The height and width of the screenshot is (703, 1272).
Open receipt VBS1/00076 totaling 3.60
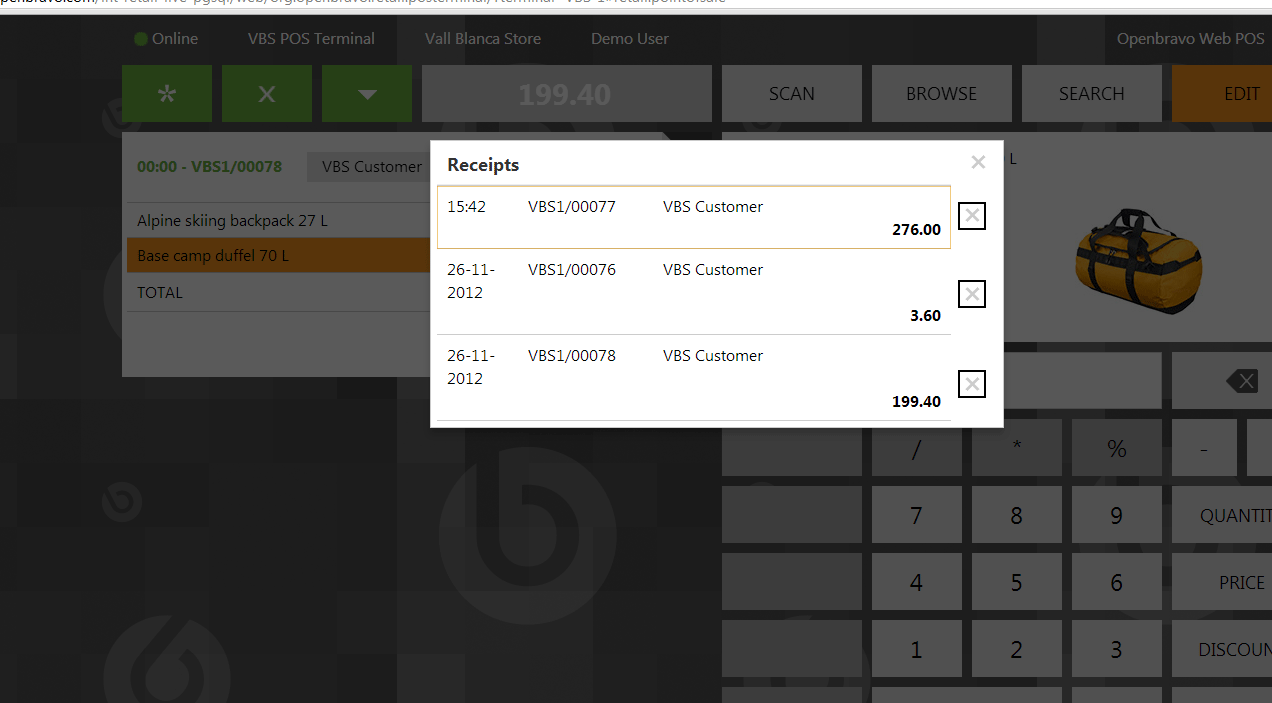coord(693,292)
